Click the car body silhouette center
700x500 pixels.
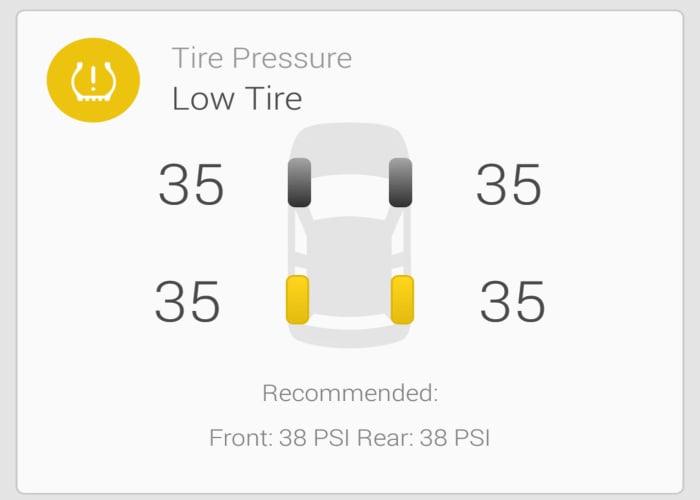click(350, 240)
